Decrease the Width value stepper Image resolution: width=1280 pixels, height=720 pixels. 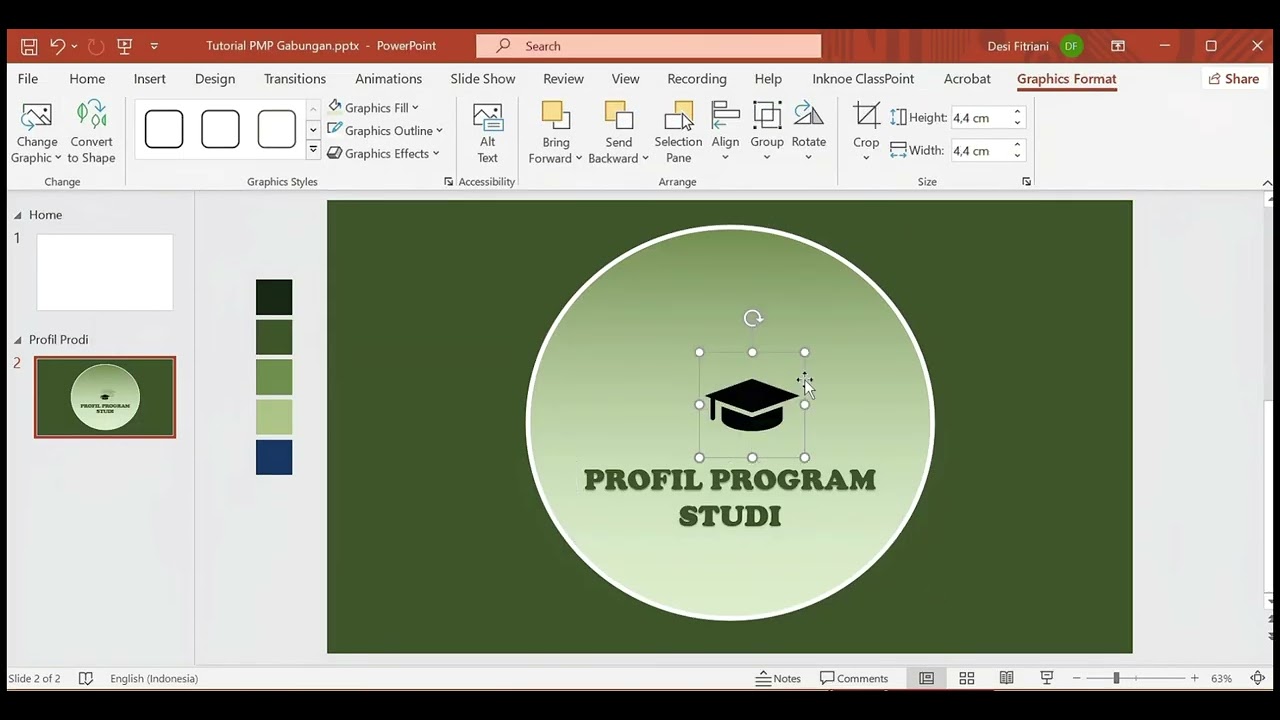[1017, 156]
